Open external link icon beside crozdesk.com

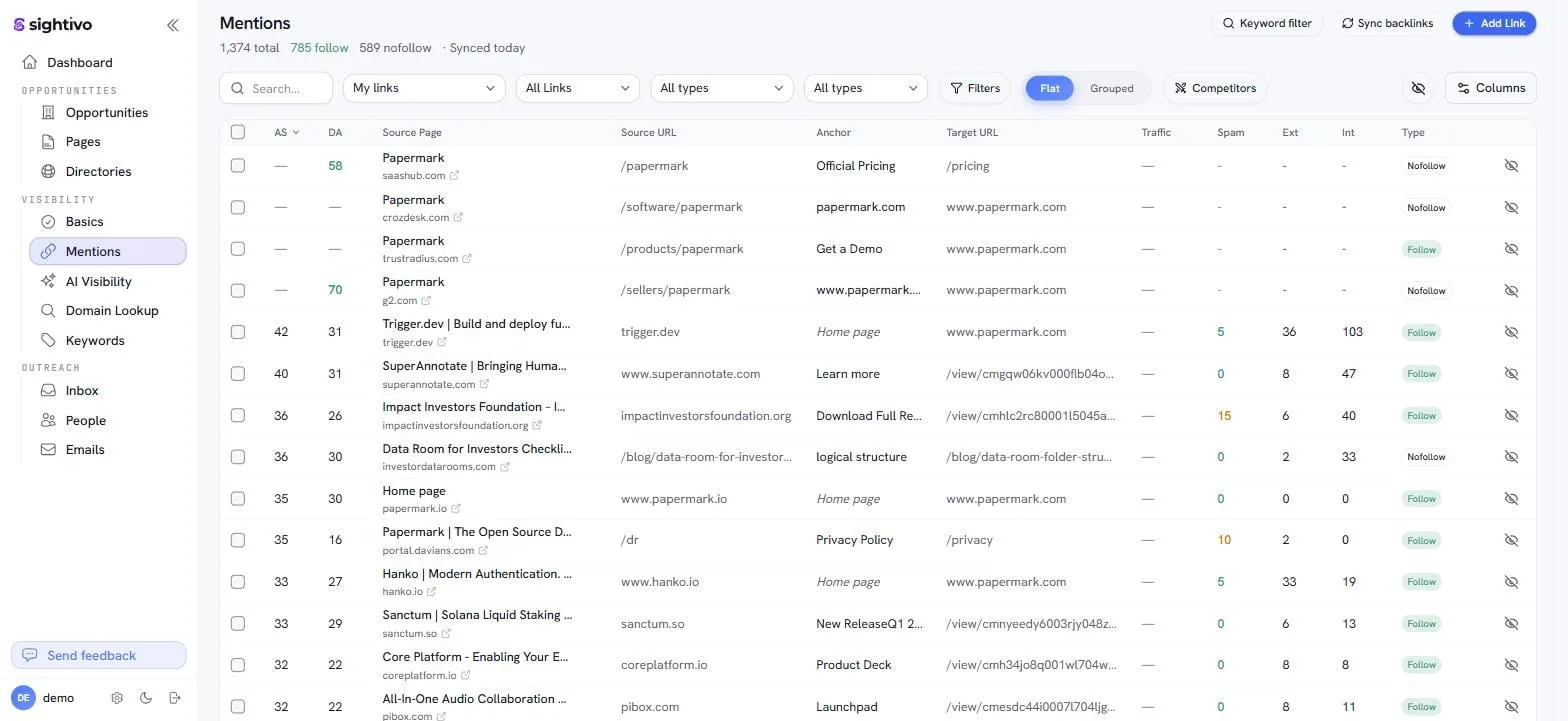[x=458, y=217]
